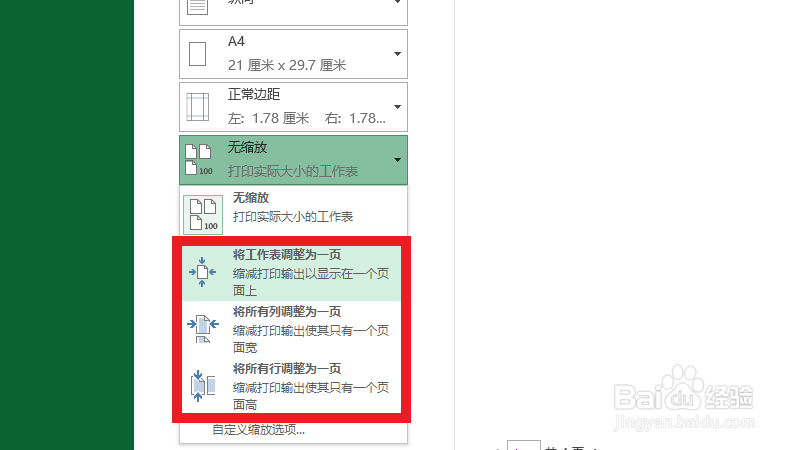
Task: Choose 将工作表调整为一页 option text
Action: click(x=287, y=255)
